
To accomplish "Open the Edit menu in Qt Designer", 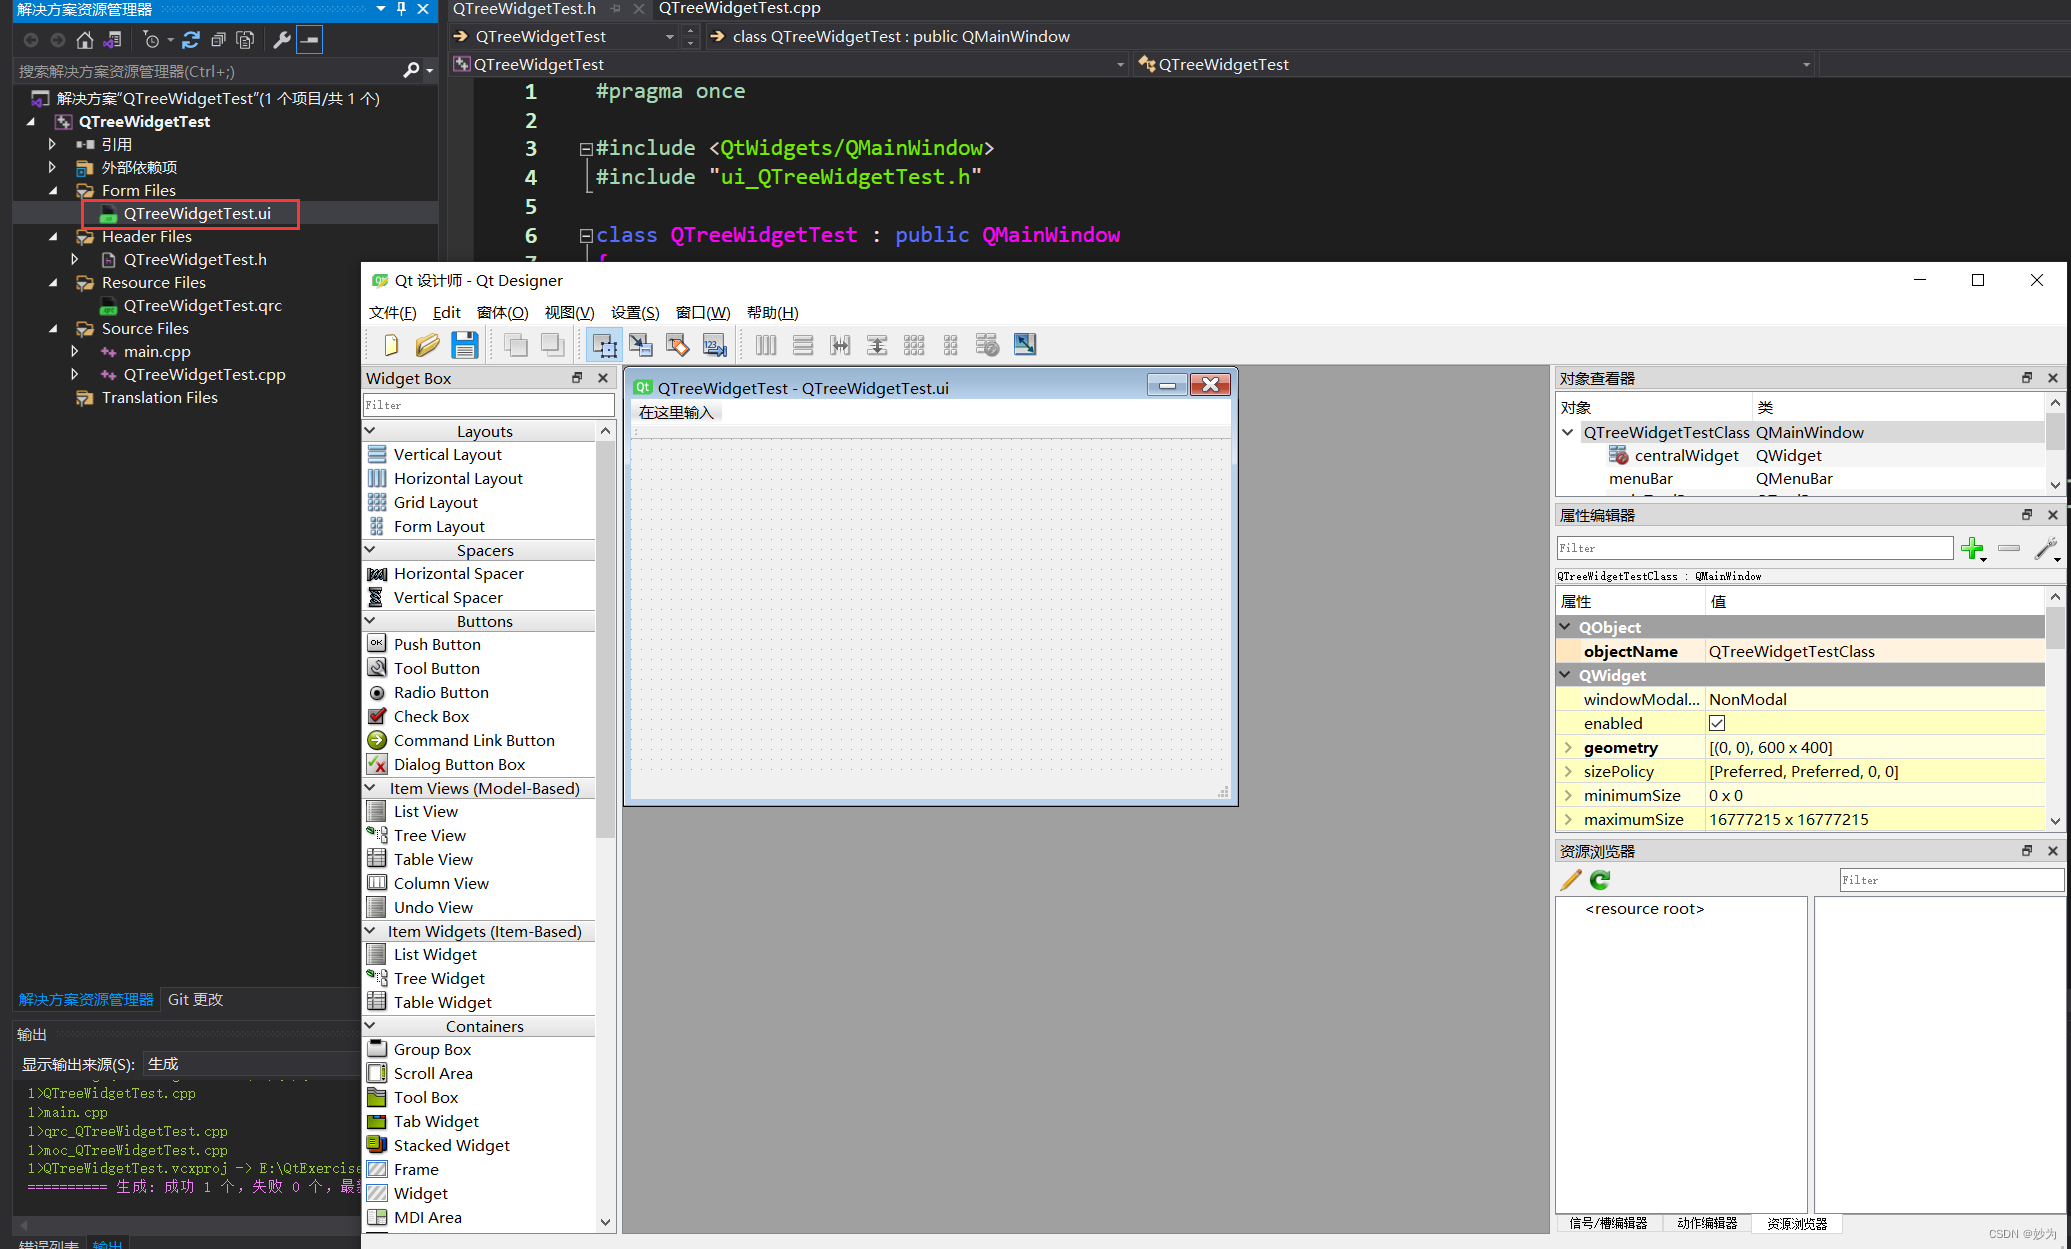I will (446, 312).
